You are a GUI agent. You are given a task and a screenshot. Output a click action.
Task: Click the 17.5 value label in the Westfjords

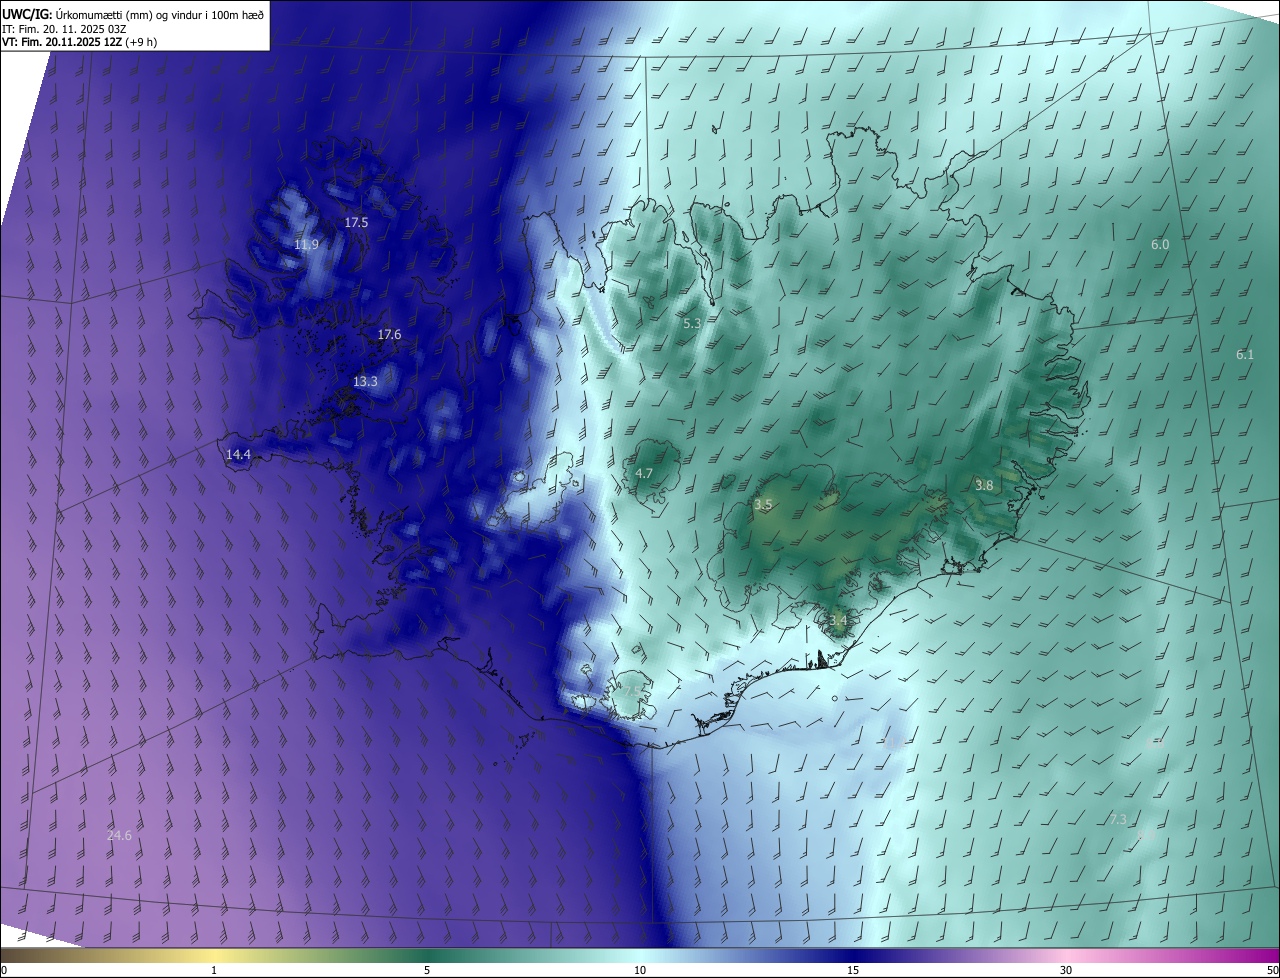(356, 223)
